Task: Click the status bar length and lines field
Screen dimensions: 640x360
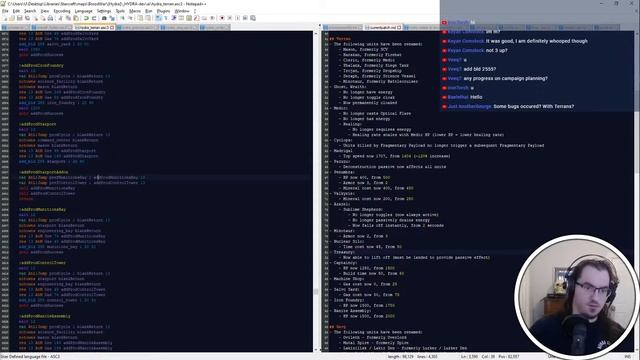Action: click(413, 356)
